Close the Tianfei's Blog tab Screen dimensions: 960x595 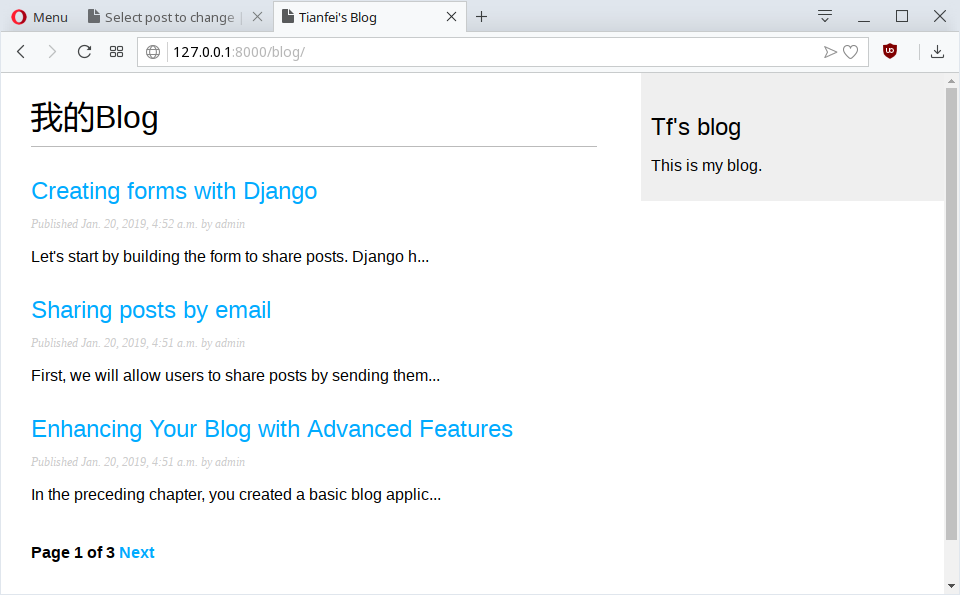[451, 17]
